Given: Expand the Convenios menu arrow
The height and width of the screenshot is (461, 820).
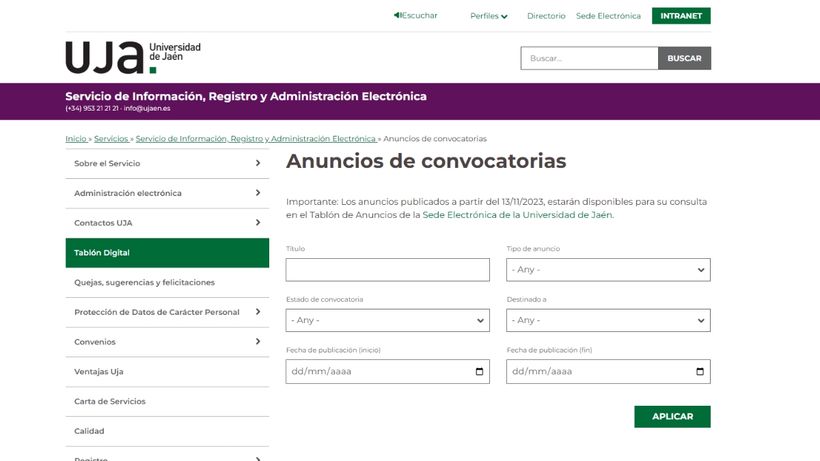Looking at the screenshot, I should tap(257, 342).
